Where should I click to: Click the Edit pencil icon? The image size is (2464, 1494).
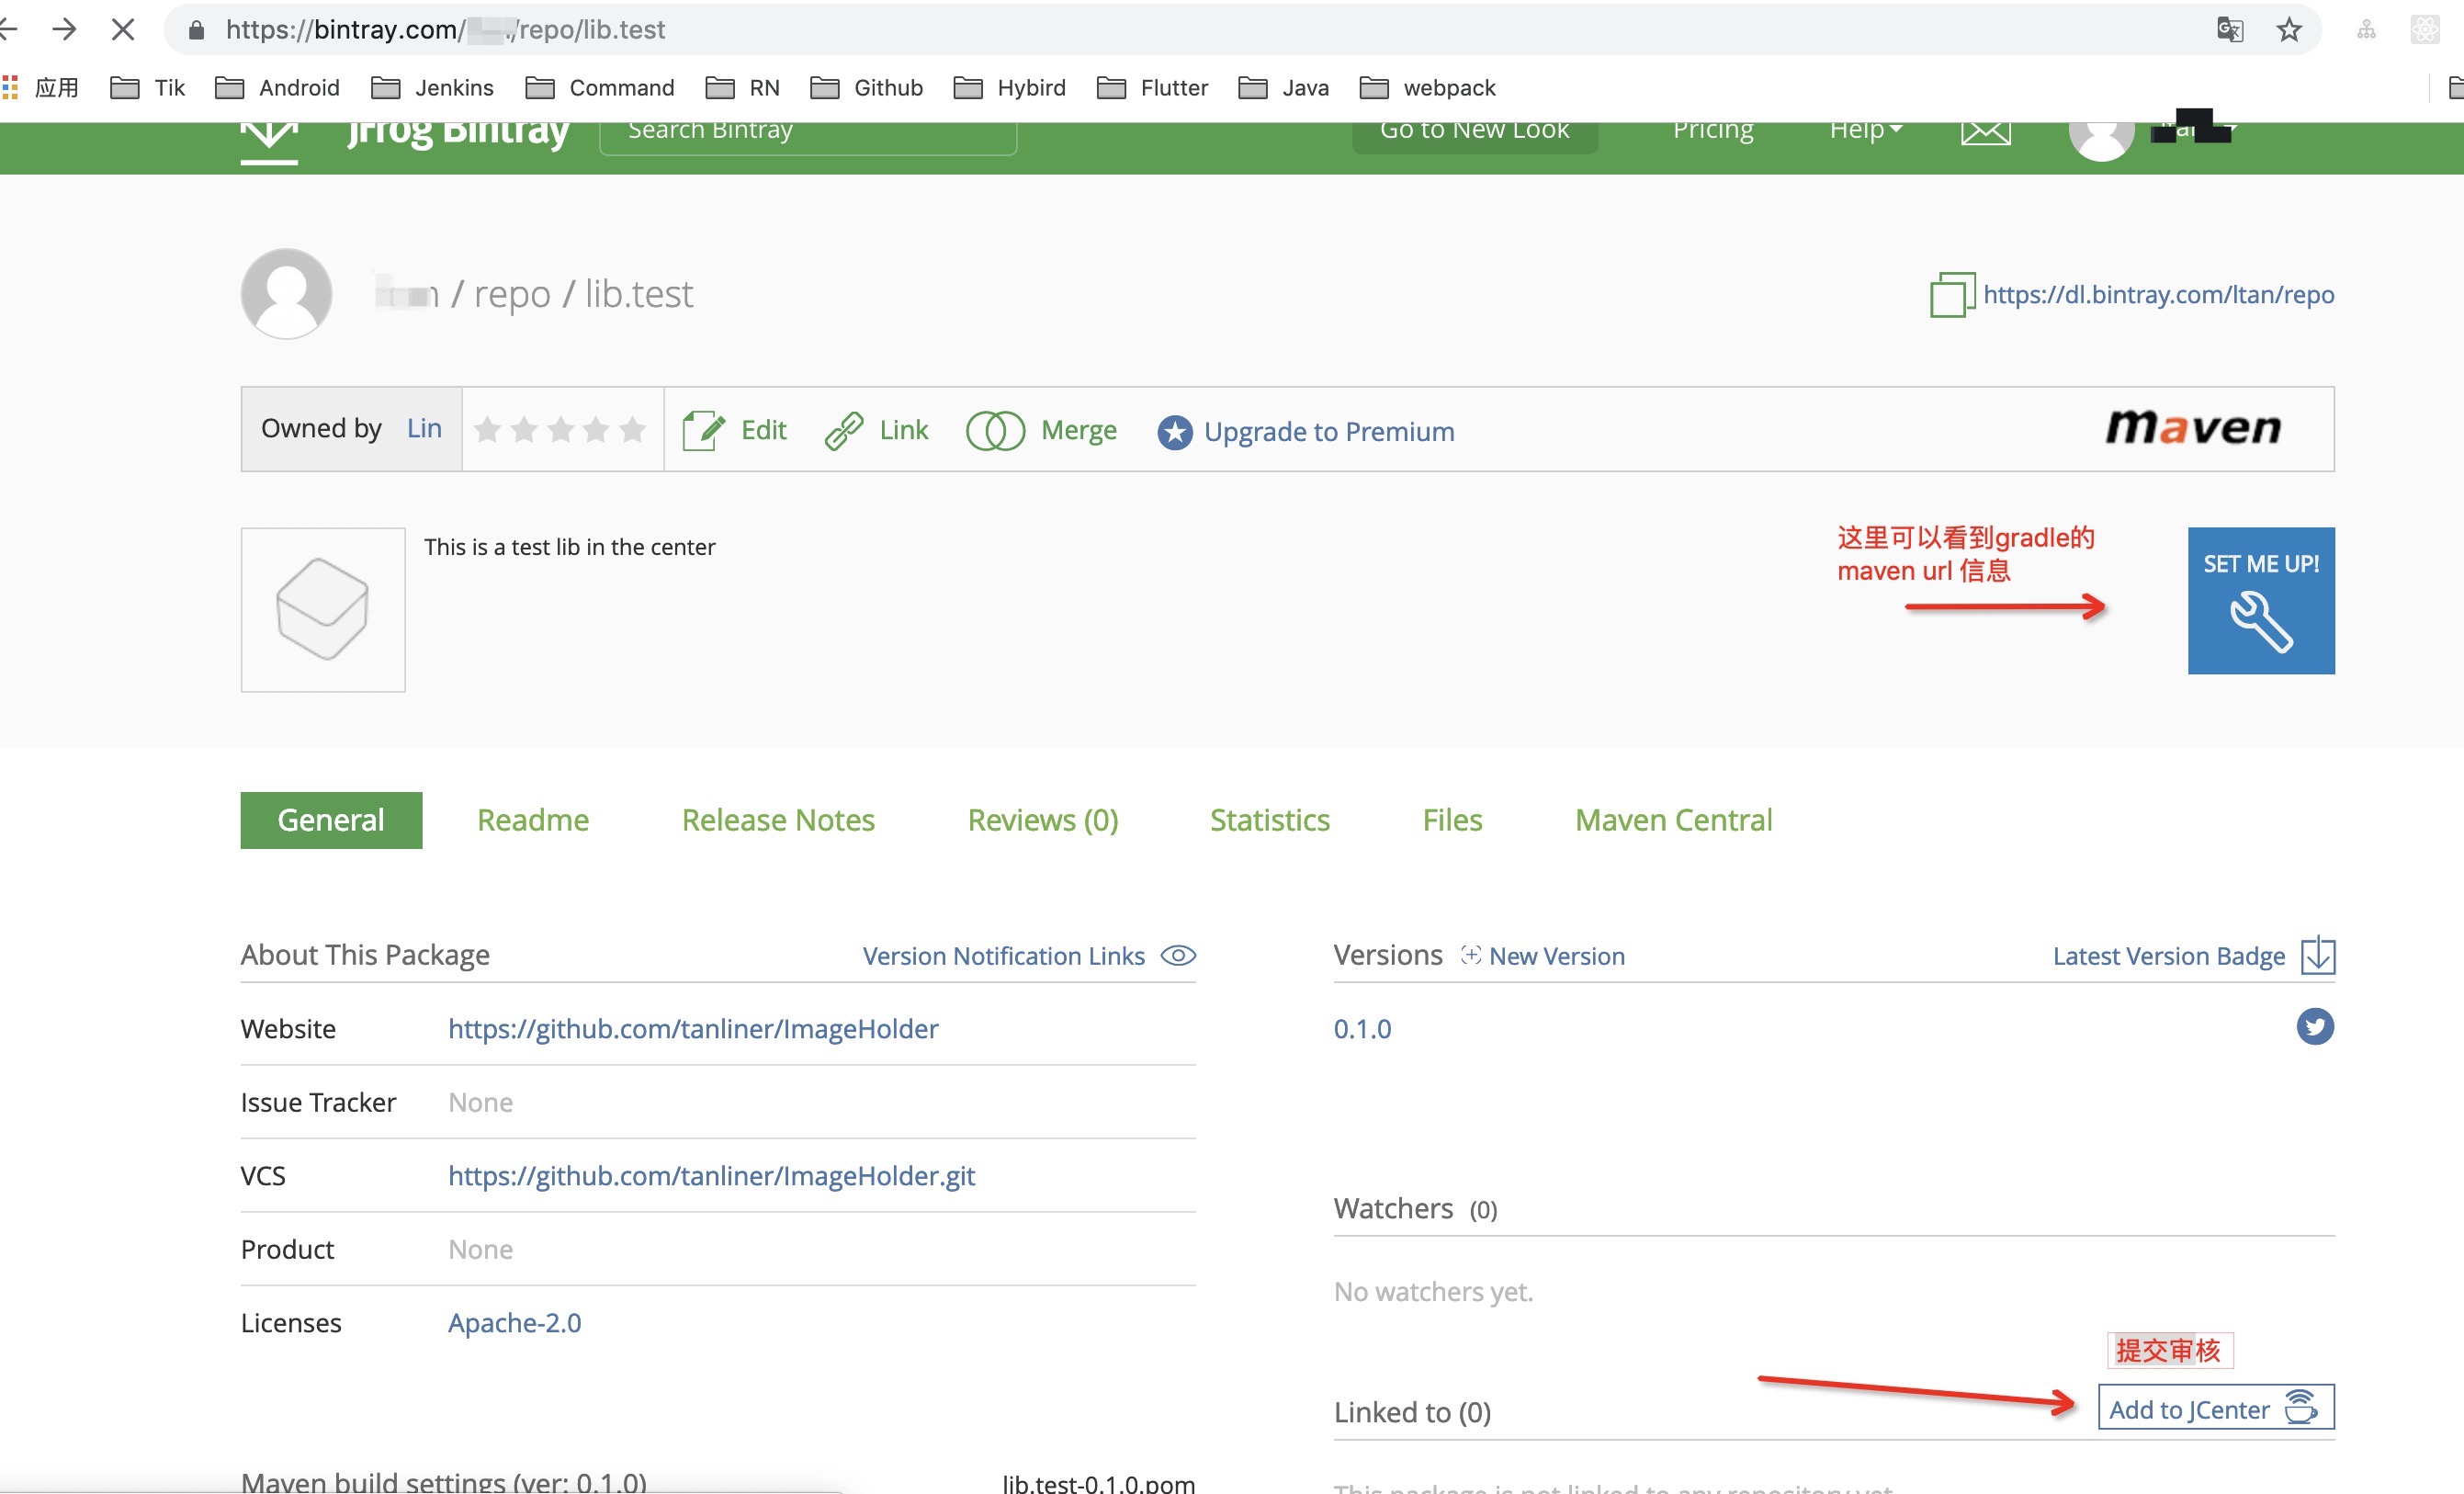pos(703,430)
